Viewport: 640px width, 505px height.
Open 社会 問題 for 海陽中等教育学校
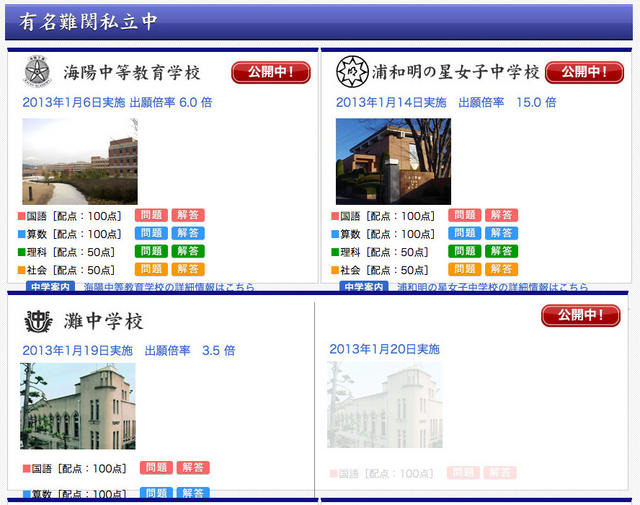point(151,269)
